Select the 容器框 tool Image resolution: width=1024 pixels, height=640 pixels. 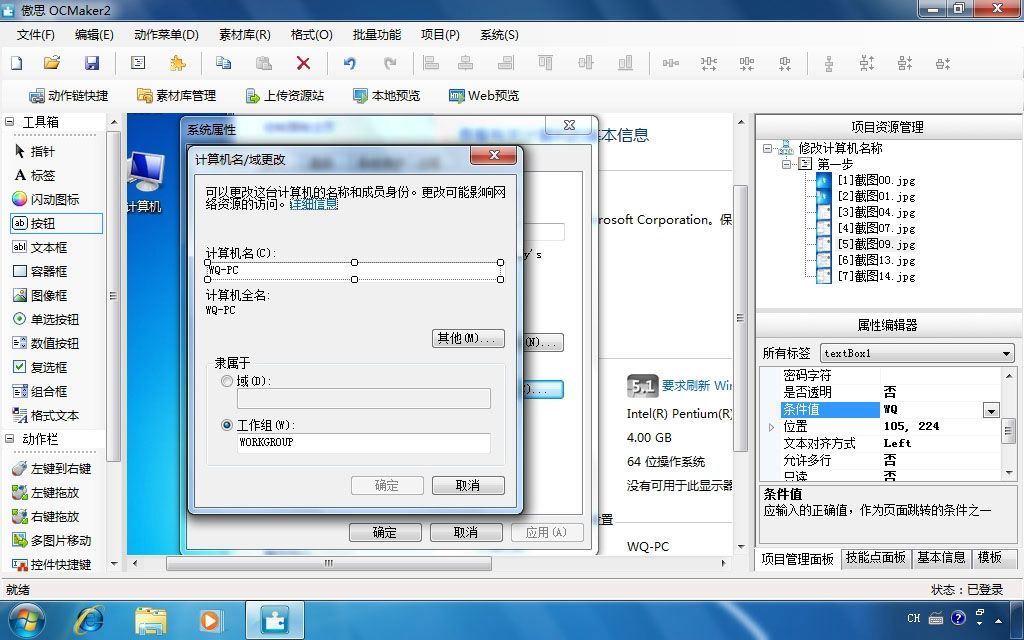40,271
